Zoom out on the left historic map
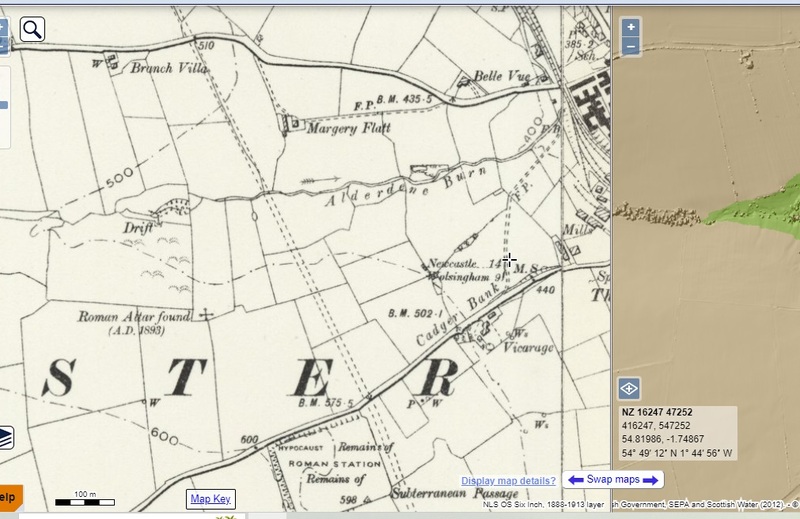This screenshot has width=800, height=519. click(4, 46)
